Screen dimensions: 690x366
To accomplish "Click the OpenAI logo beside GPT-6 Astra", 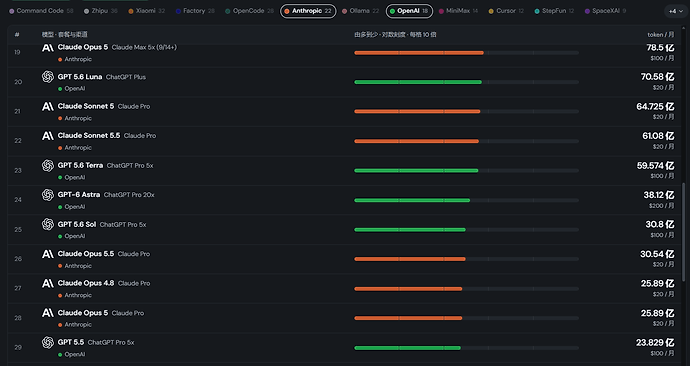I will coord(48,194).
